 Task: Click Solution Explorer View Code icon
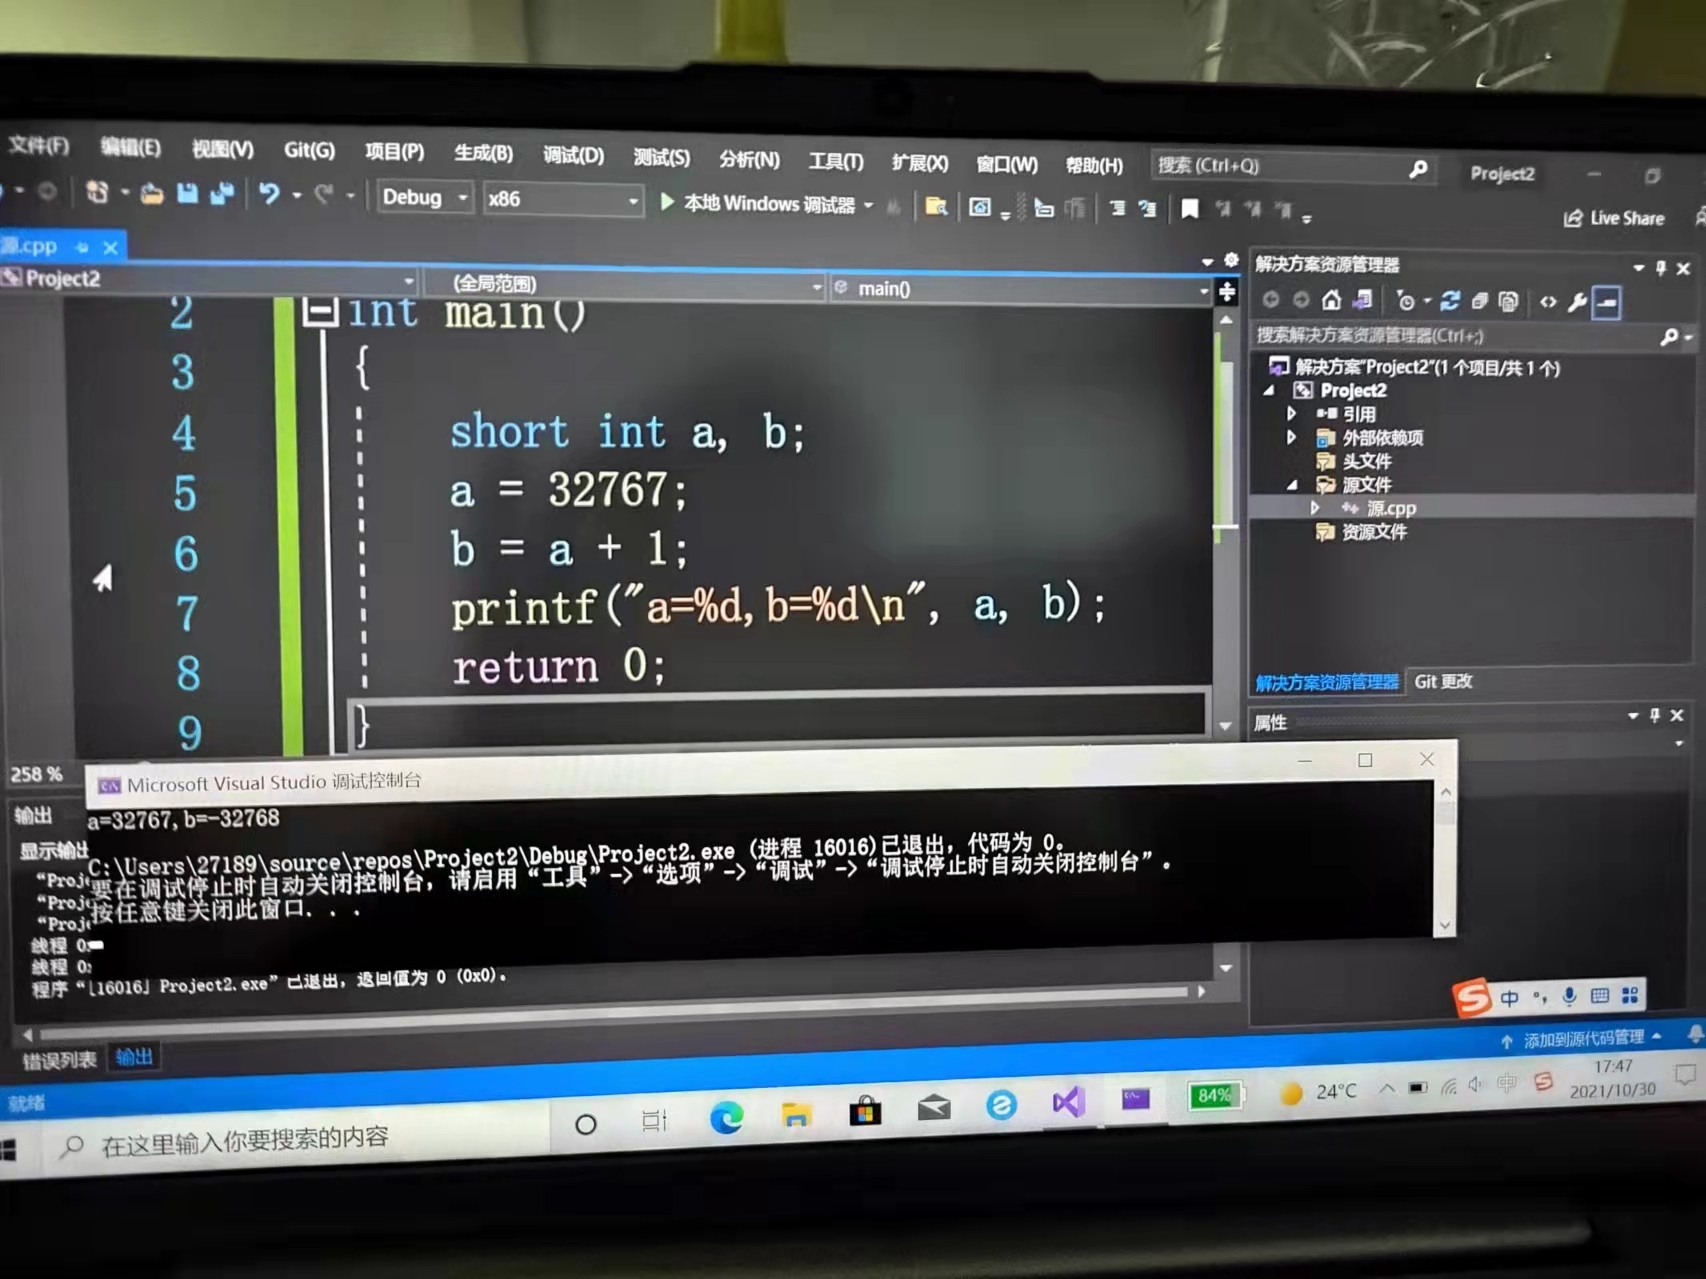click(1548, 302)
